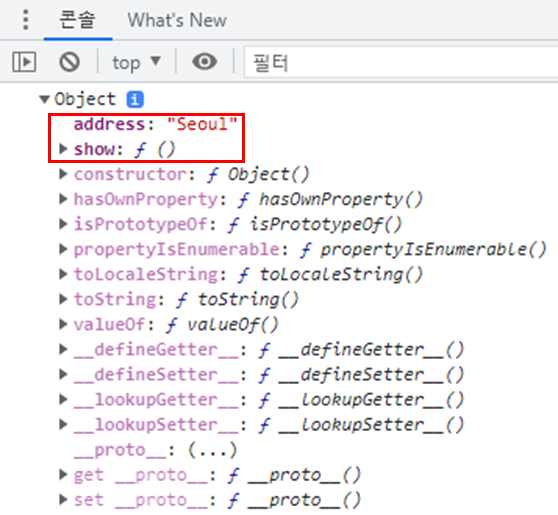
Task: Expand the set __proto__ entry
Action: click(x=63, y=500)
